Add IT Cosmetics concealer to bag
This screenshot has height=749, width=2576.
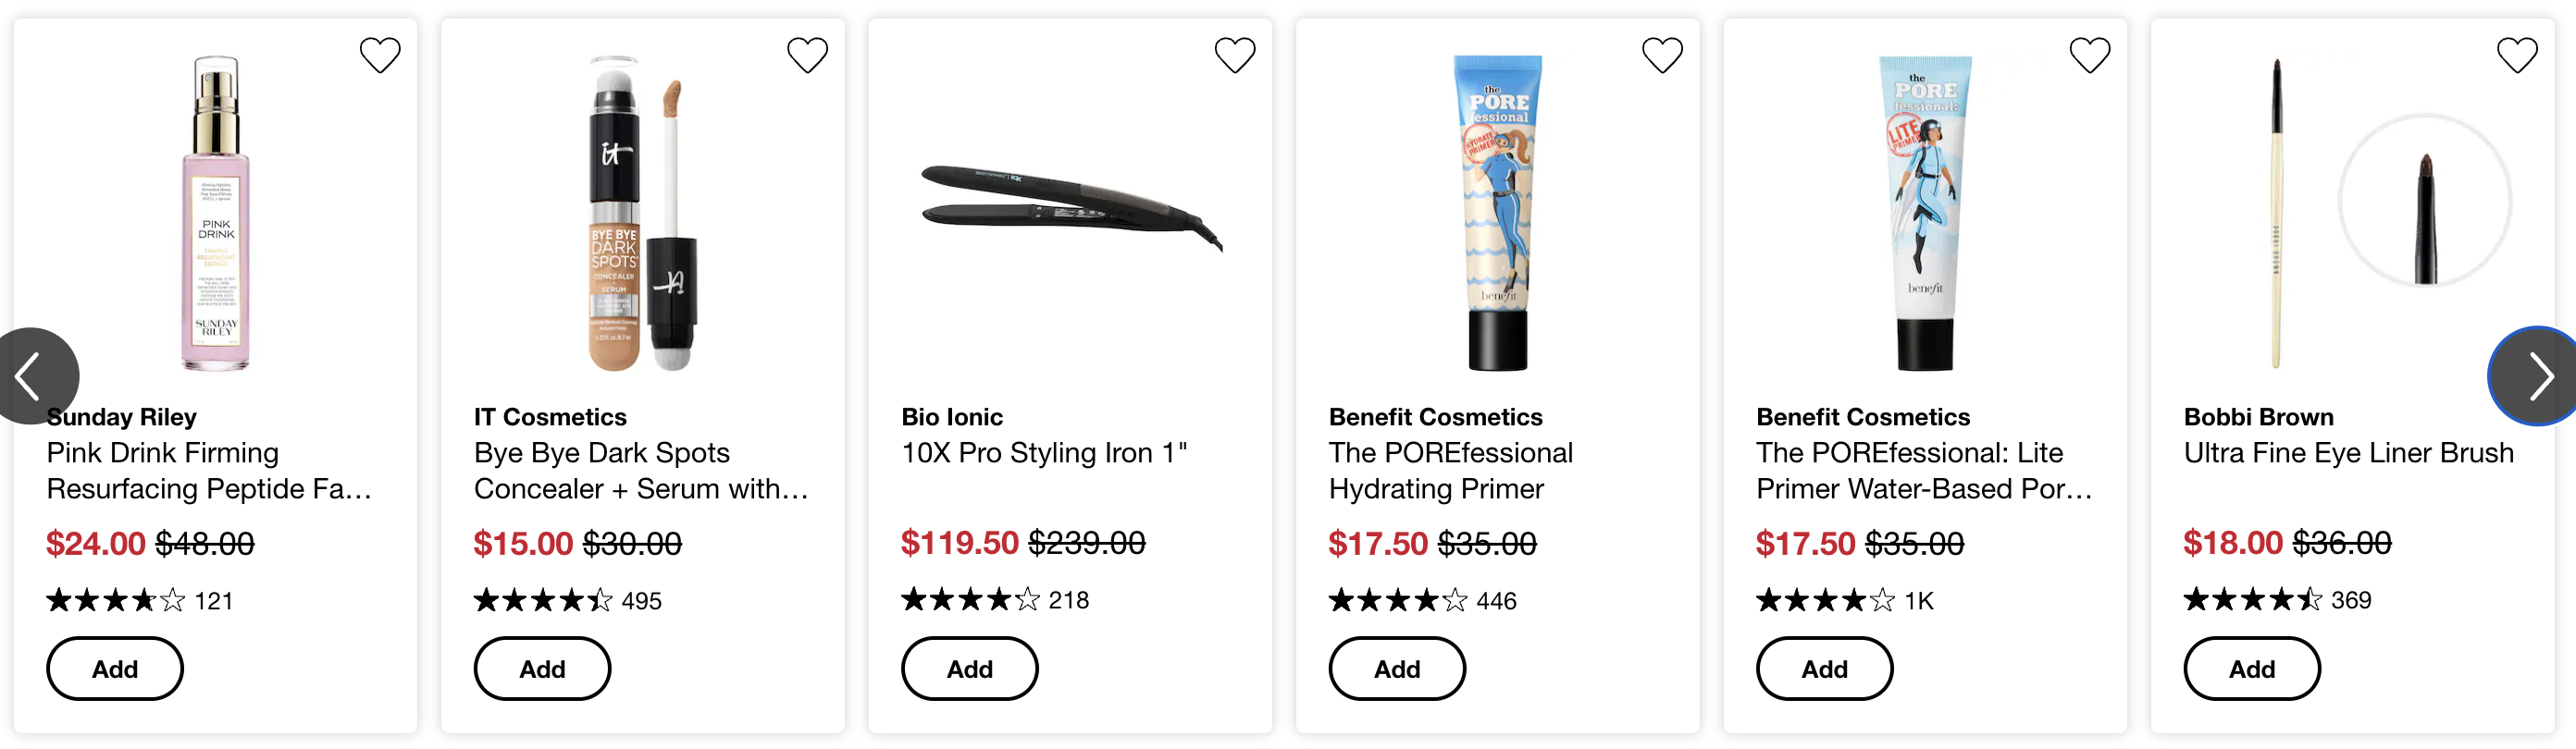click(542, 669)
